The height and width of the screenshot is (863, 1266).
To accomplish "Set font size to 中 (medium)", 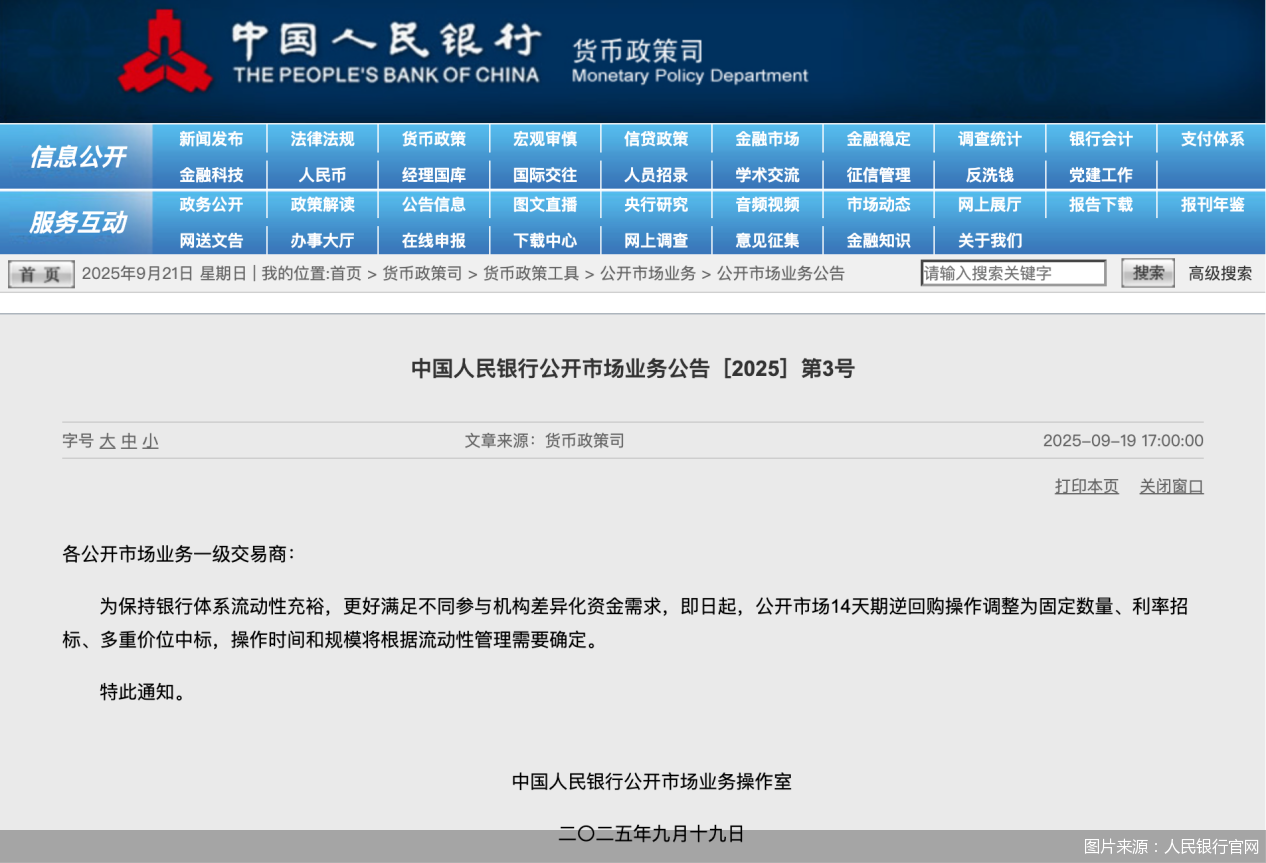I will (129, 441).
